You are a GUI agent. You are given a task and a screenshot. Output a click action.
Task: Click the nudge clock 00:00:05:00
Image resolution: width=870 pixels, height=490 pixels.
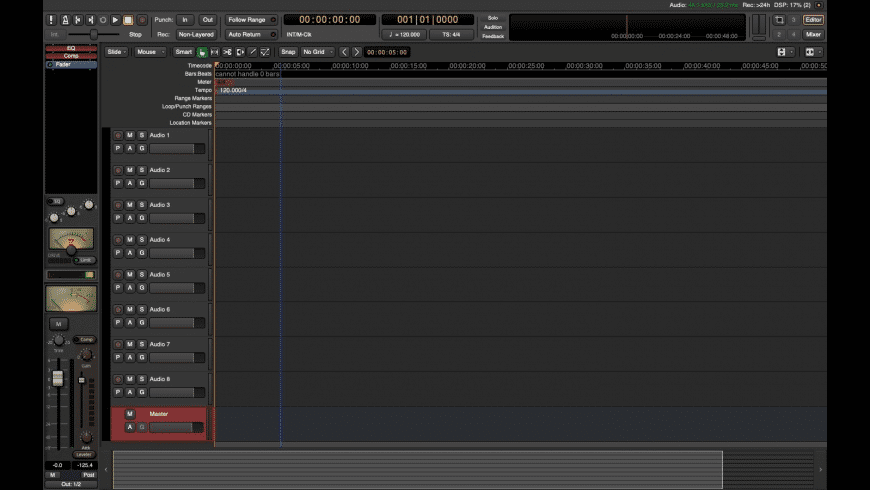387,52
